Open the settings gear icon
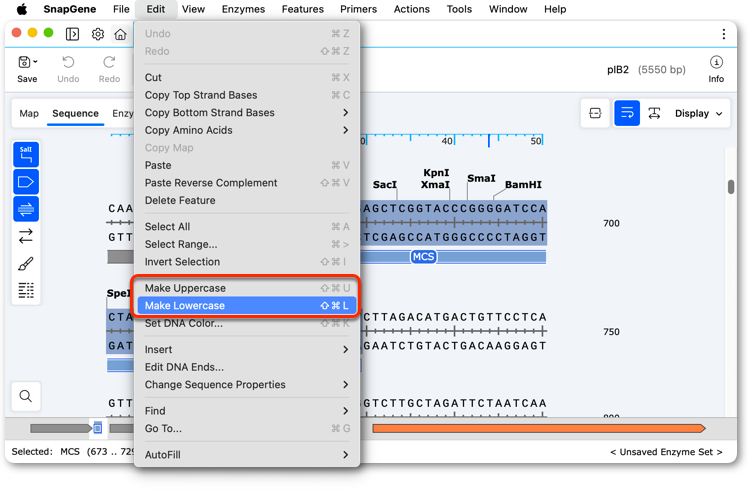Screen dimensions: 748x500 [x=98, y=34]
